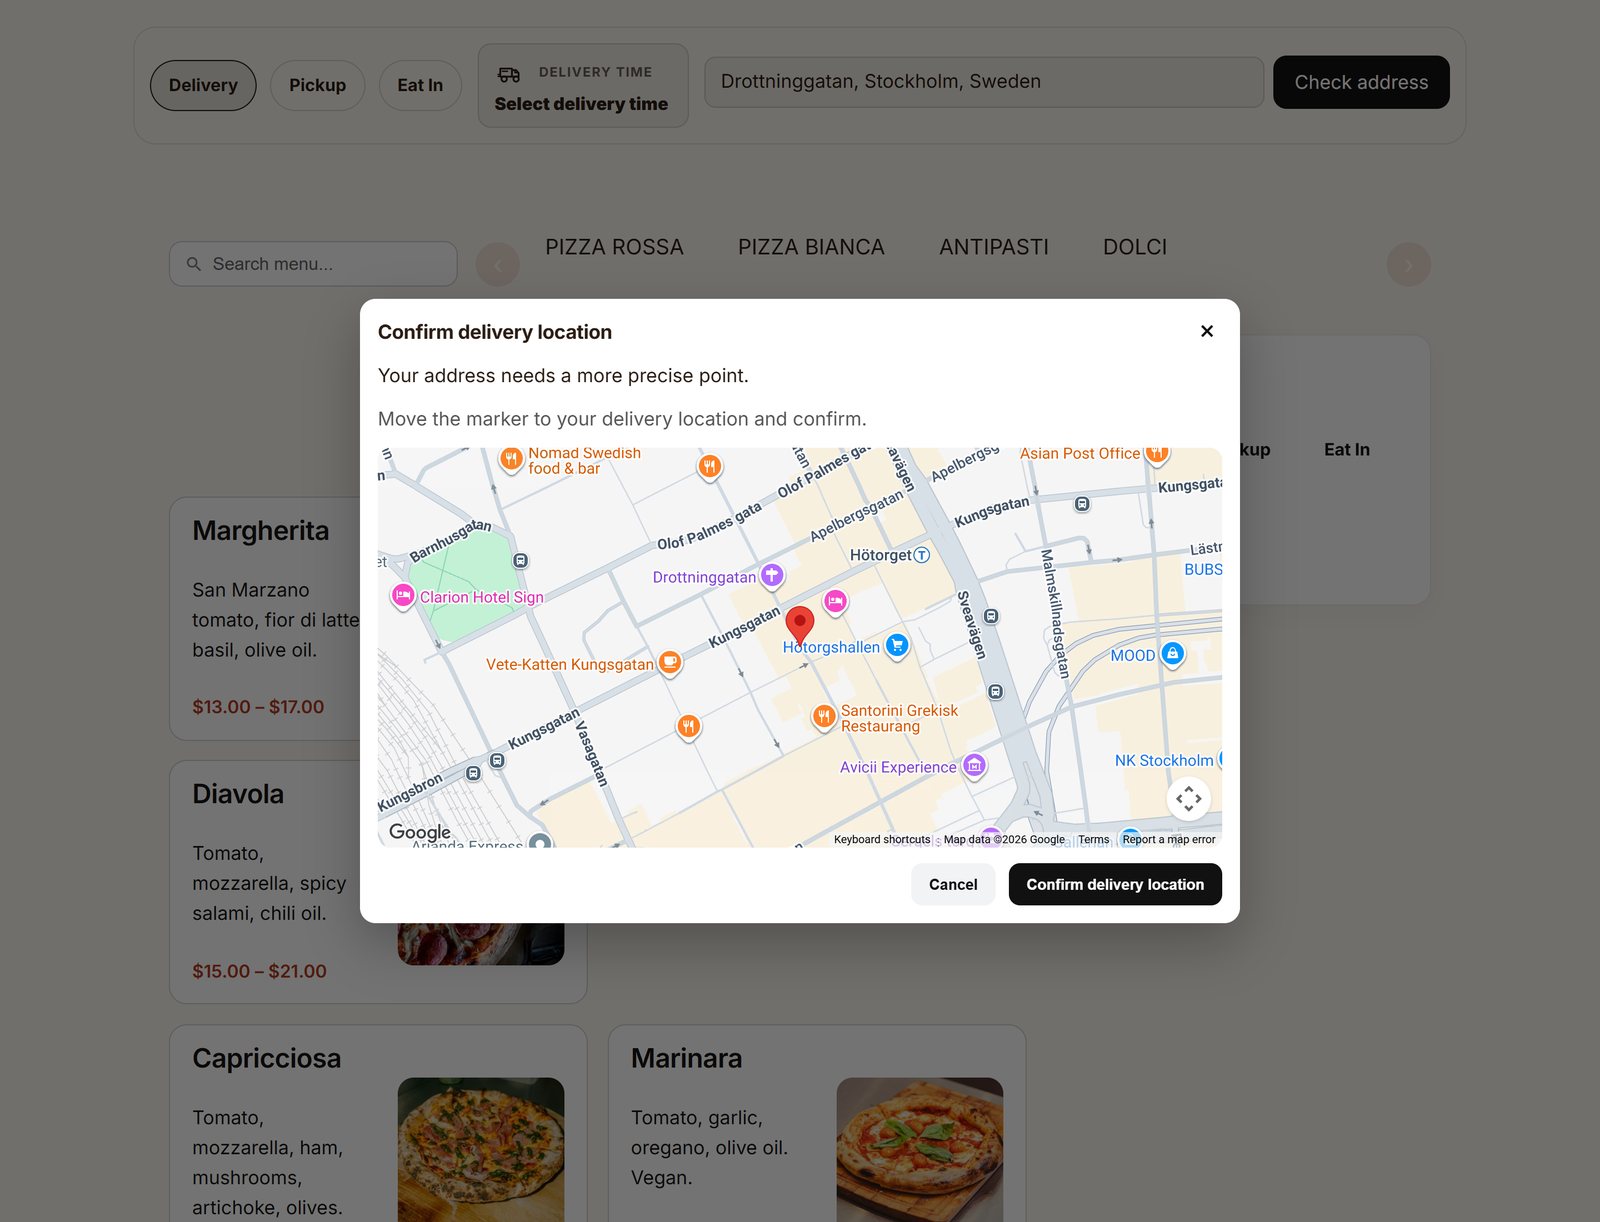Close the Confirm delivery location dialog

1207,331
